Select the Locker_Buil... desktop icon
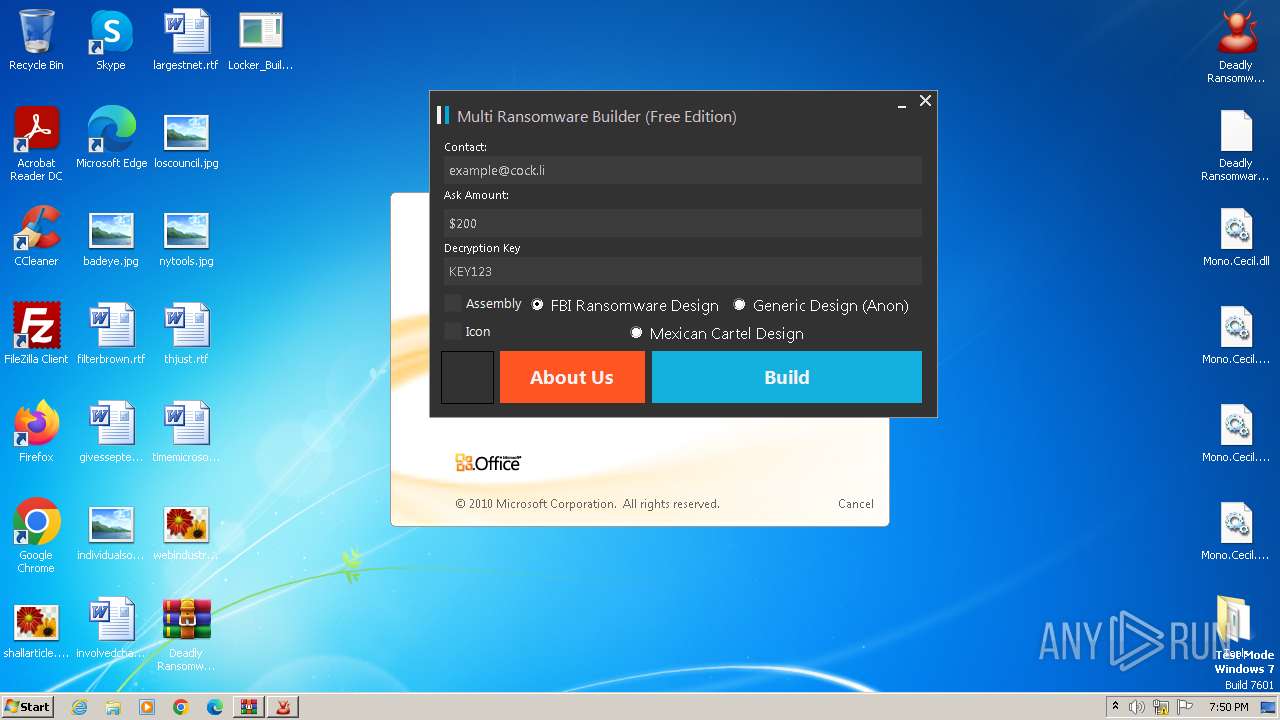Viewport: 1280px width, 720px height. pos(261,40)
